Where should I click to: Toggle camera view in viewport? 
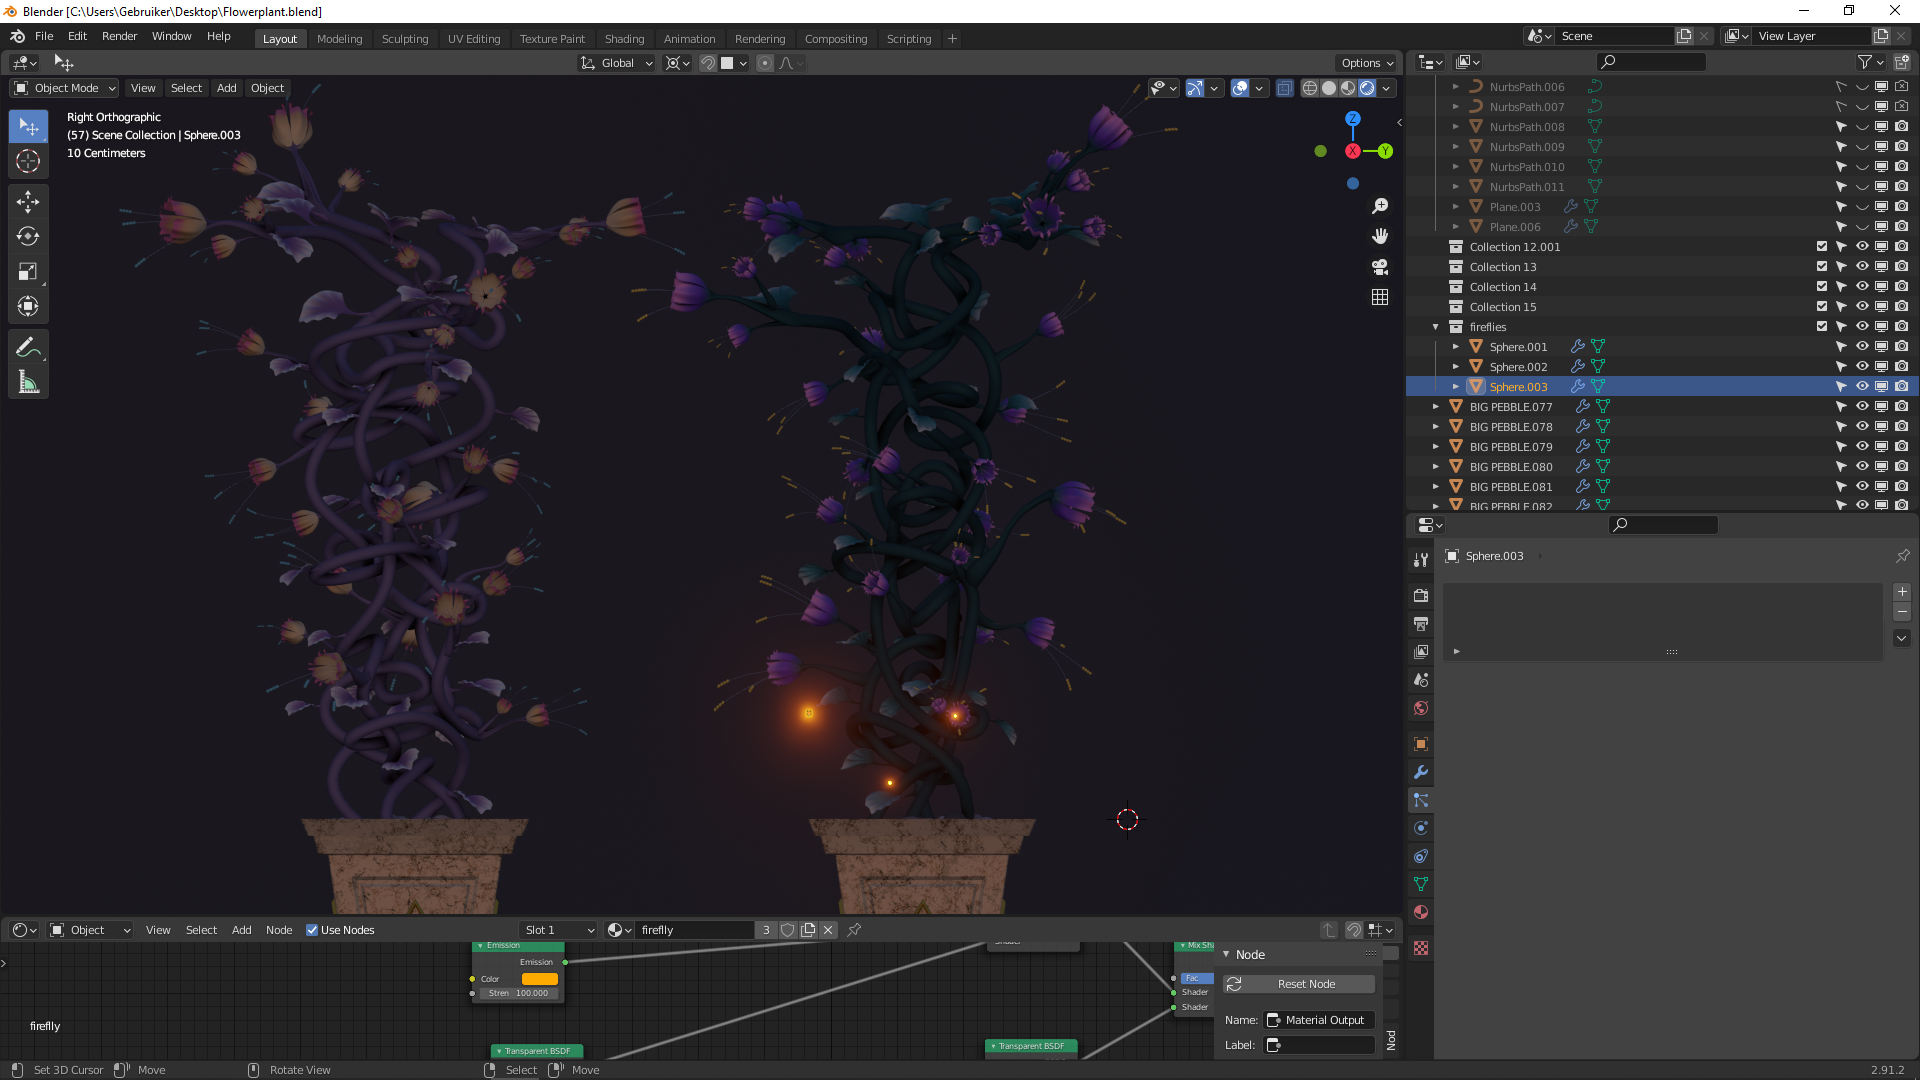point(1380,267)
